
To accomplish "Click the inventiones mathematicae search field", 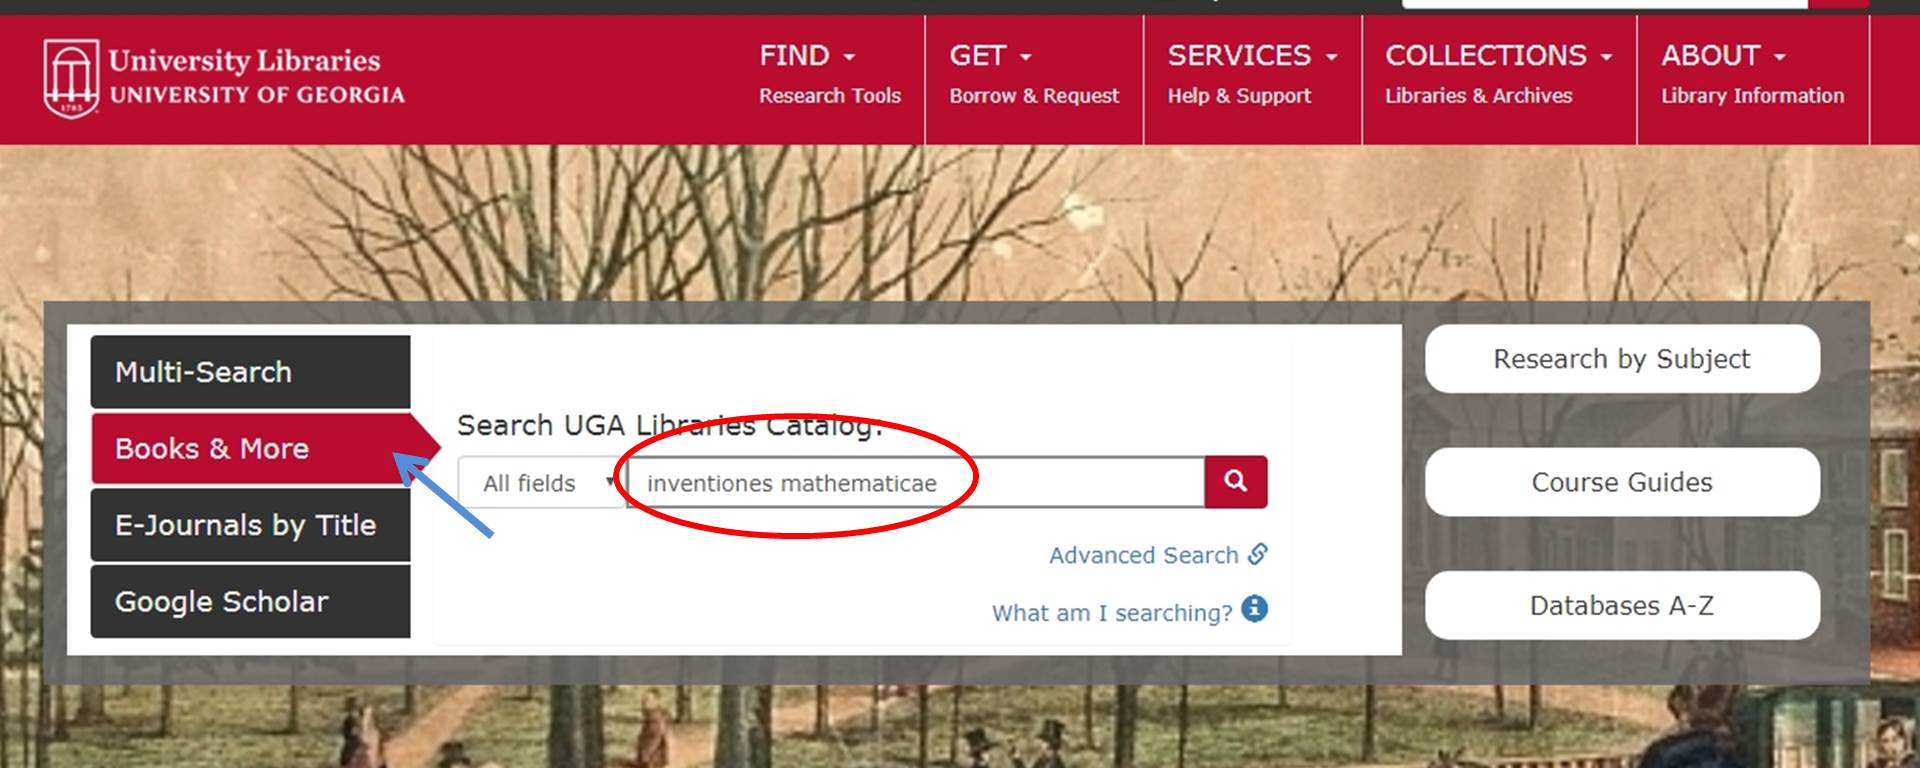I will click(916, 483).
